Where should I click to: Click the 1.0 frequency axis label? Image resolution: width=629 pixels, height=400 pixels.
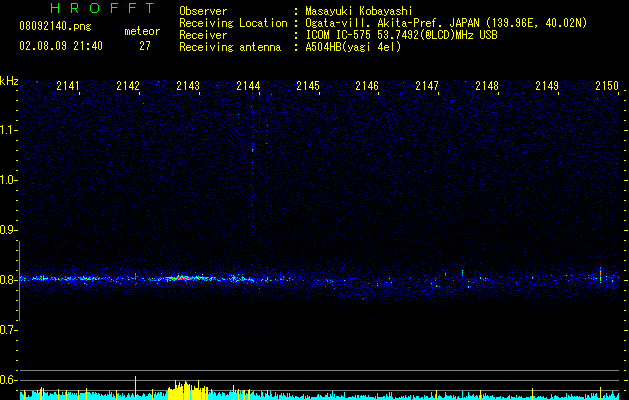(x=9, y=180)
